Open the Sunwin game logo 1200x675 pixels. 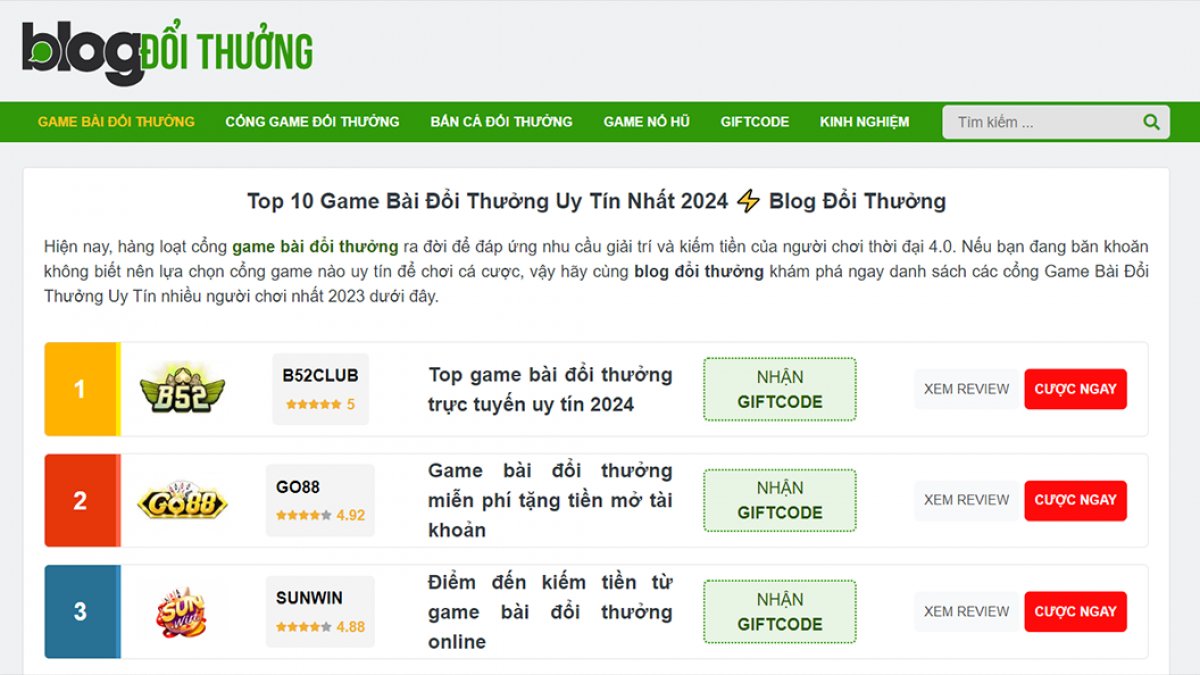click(180, 612)
